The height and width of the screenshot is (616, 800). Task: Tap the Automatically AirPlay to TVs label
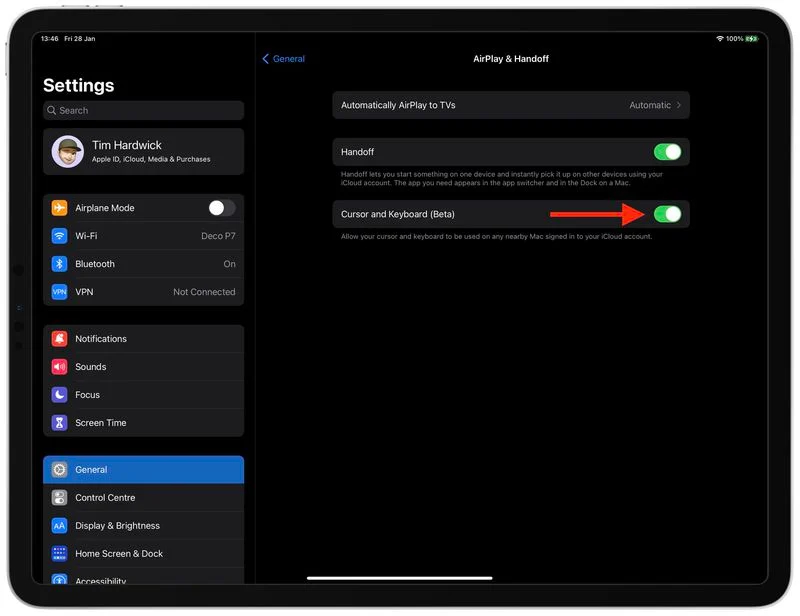[x=398, y=105]
